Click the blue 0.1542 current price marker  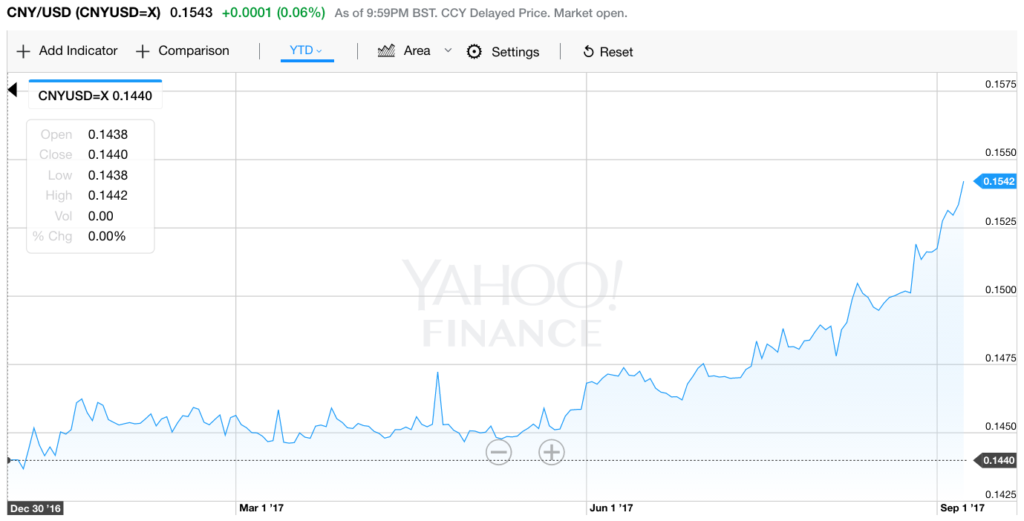(x=995, y=182)
